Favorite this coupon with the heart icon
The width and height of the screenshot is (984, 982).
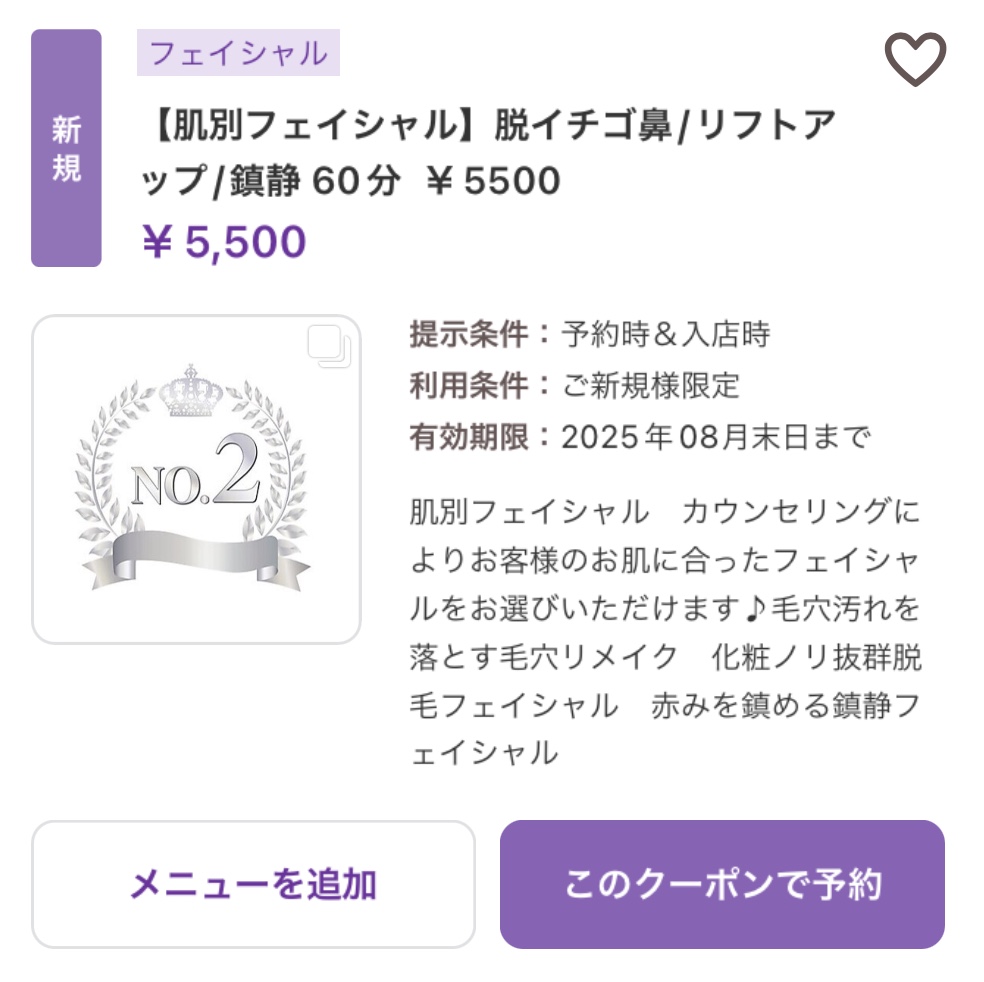click(915, 59)
